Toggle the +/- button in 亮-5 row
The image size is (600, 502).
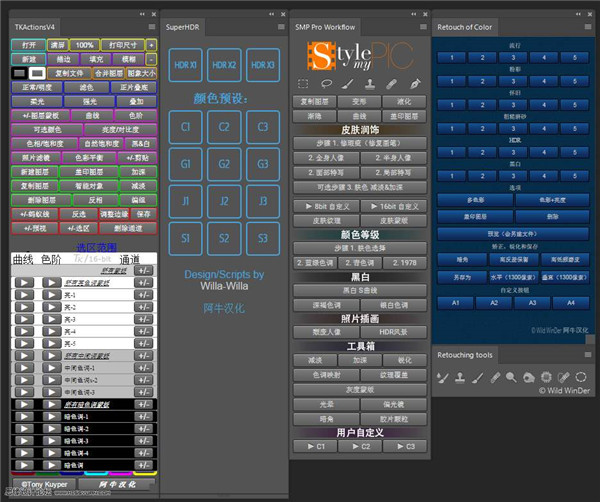coord(144,344)
